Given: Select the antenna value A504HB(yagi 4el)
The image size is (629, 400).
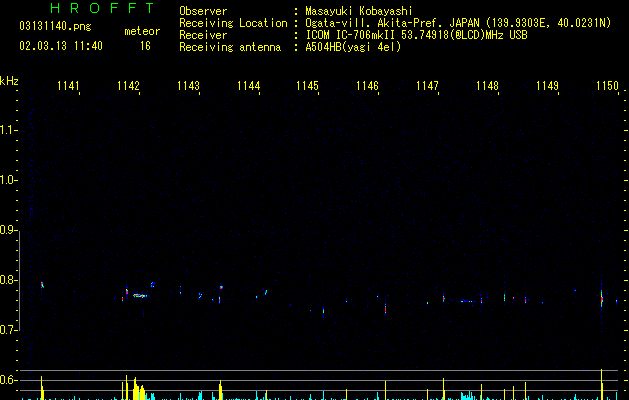Looking at the screenshot, I should pos(353,47).
